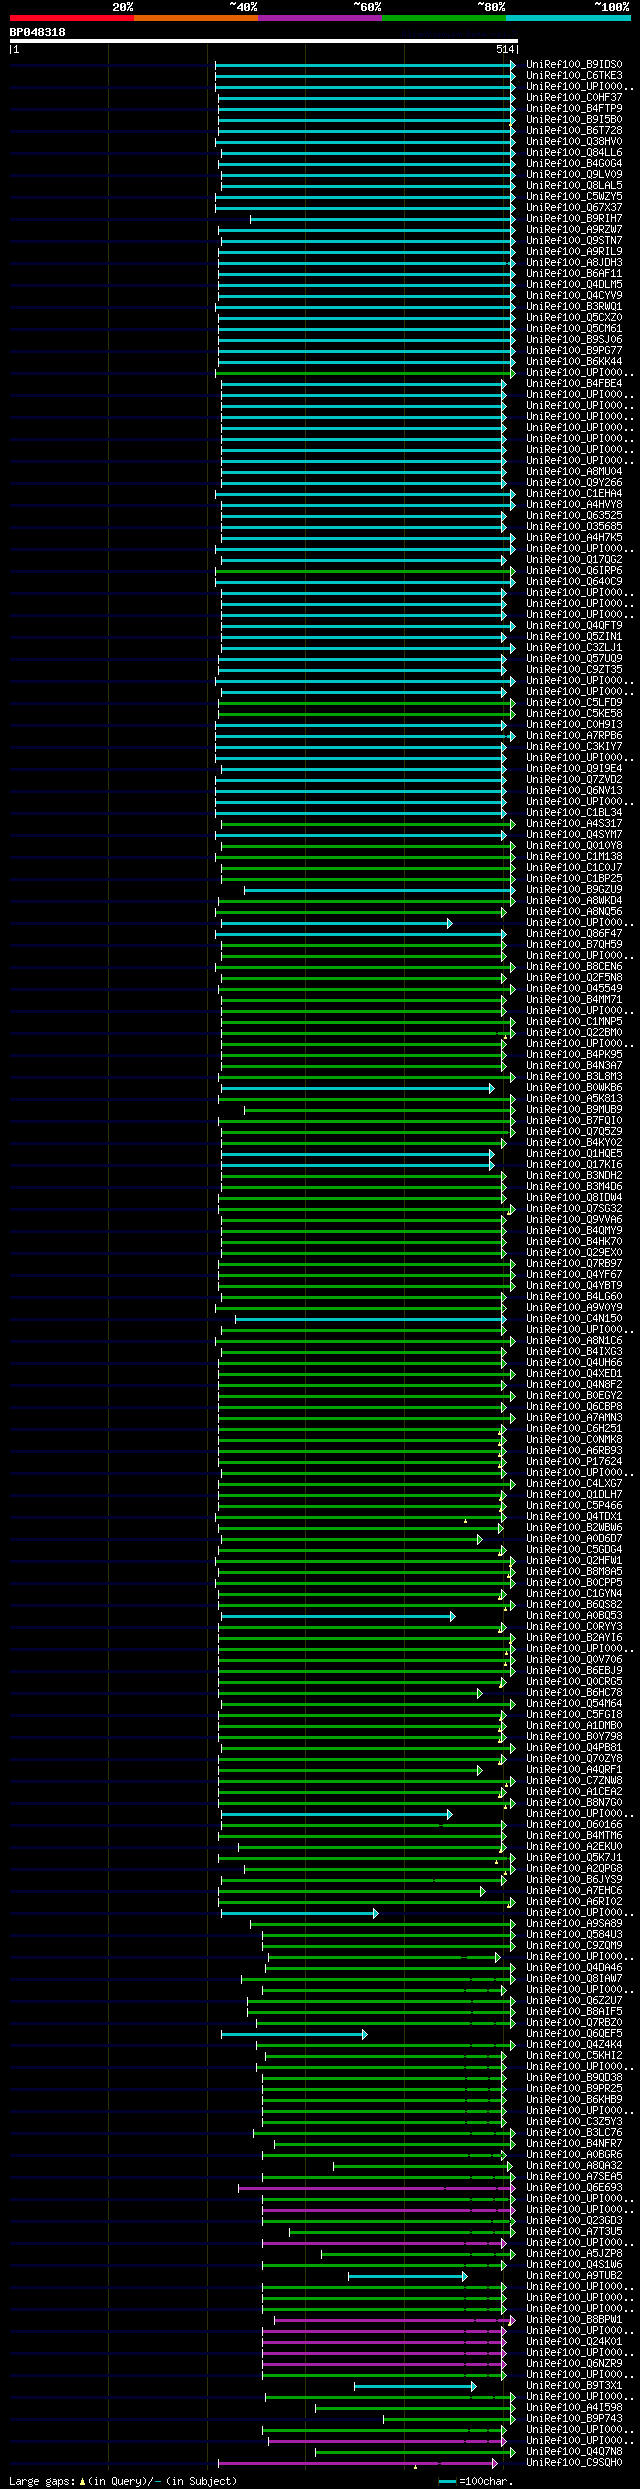
Task: Select hit label UniRef100_A8N1C6
Action: (574, 1341)
